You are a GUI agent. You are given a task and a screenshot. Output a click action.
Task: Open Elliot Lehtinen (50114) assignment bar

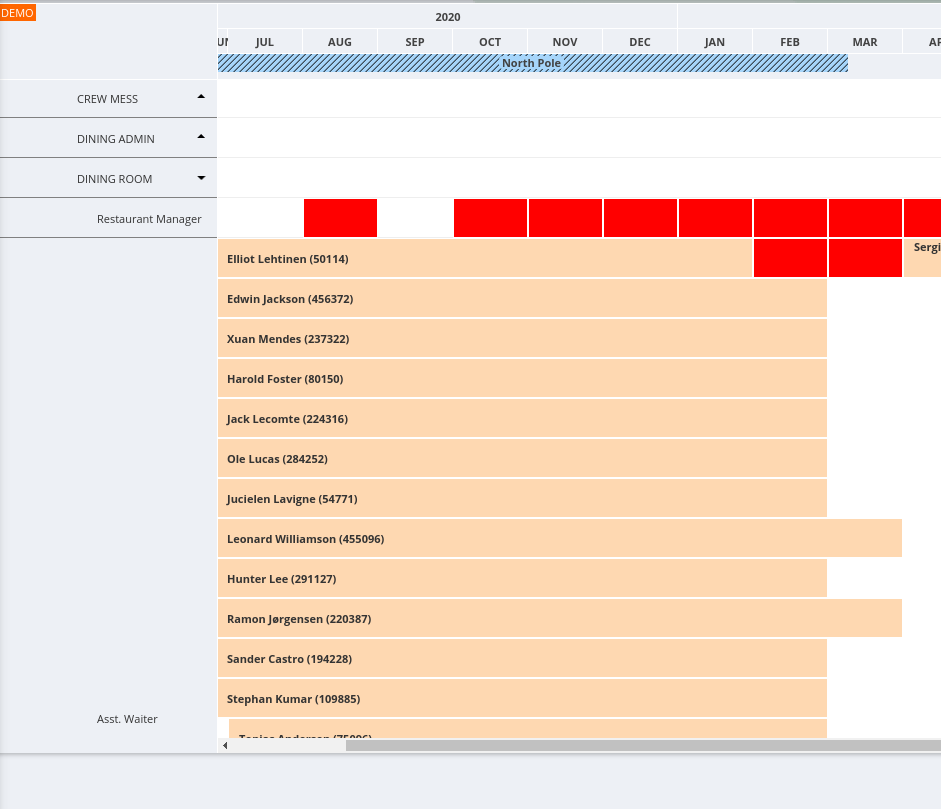[485, 259]
